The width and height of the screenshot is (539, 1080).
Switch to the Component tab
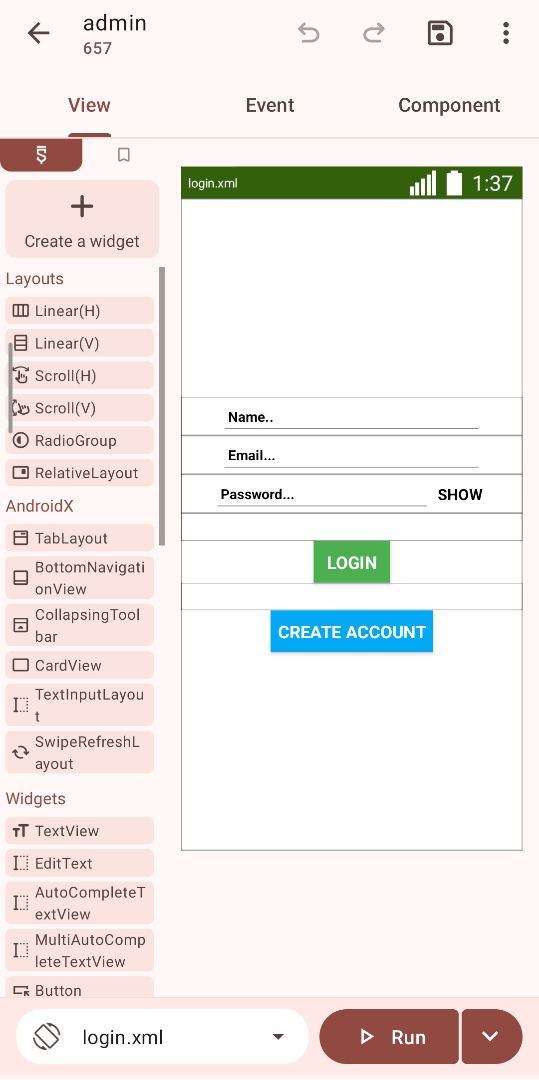click(x=449, y=105)
